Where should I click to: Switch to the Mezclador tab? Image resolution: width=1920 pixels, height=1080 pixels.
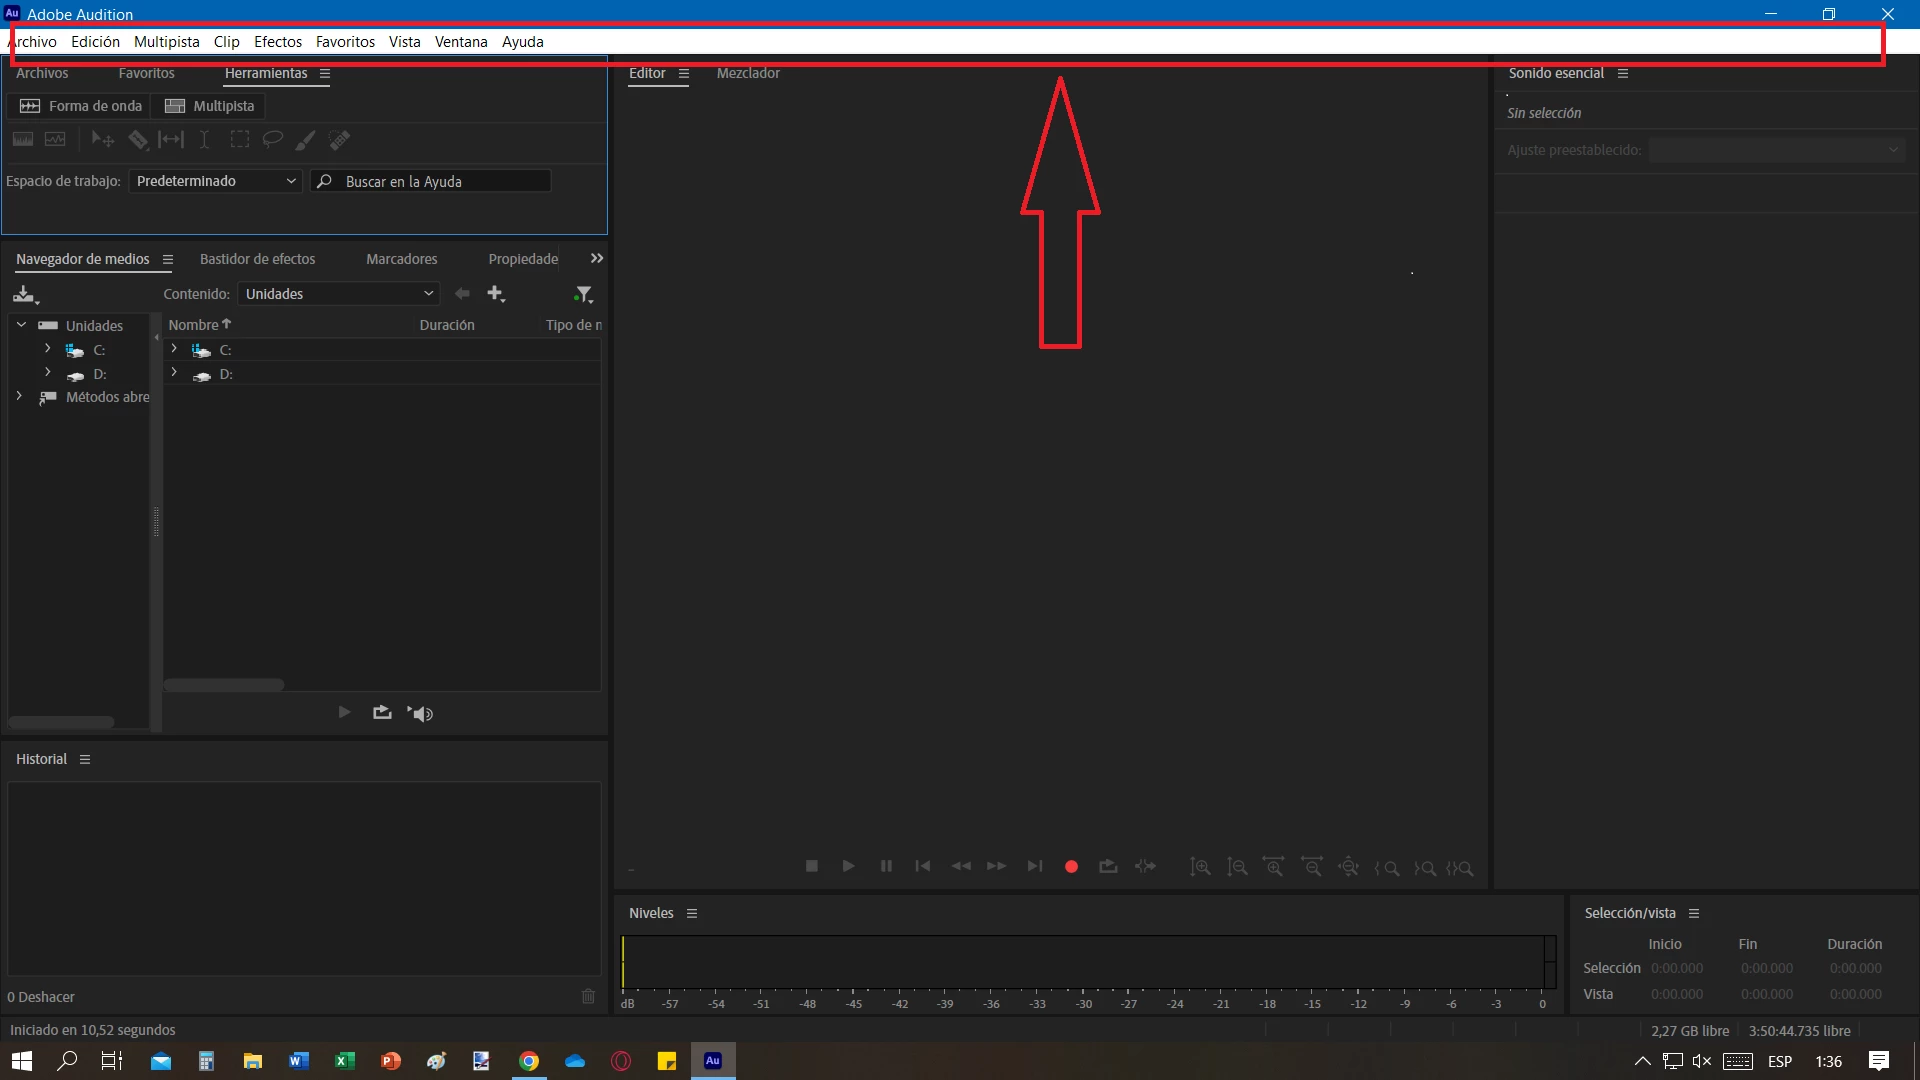click(748, 73)
